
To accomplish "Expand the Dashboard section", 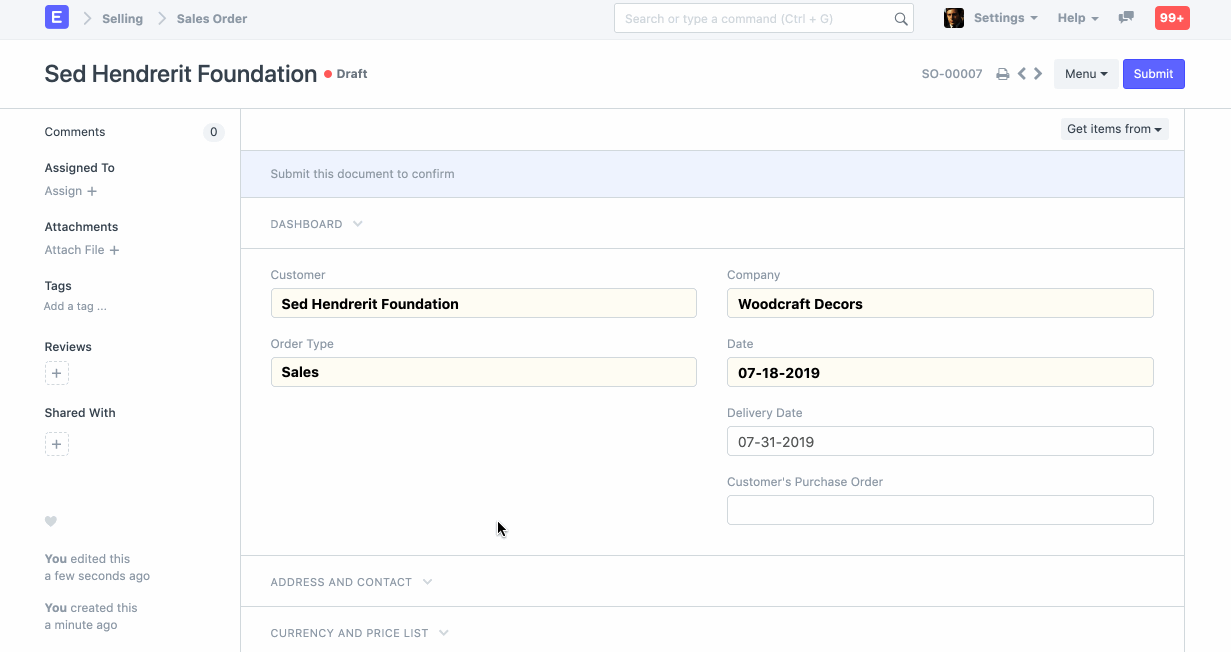I will click(x=316, y=224).
